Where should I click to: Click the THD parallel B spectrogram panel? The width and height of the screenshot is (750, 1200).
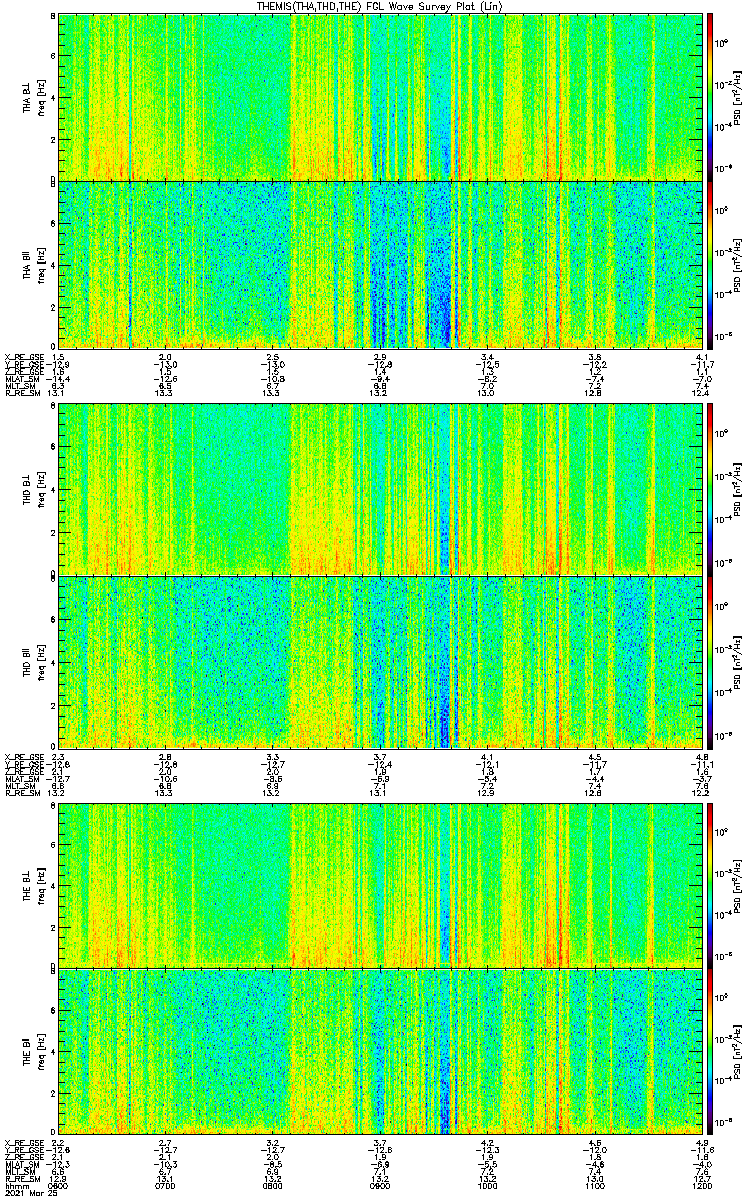click(x=380, y=661)
